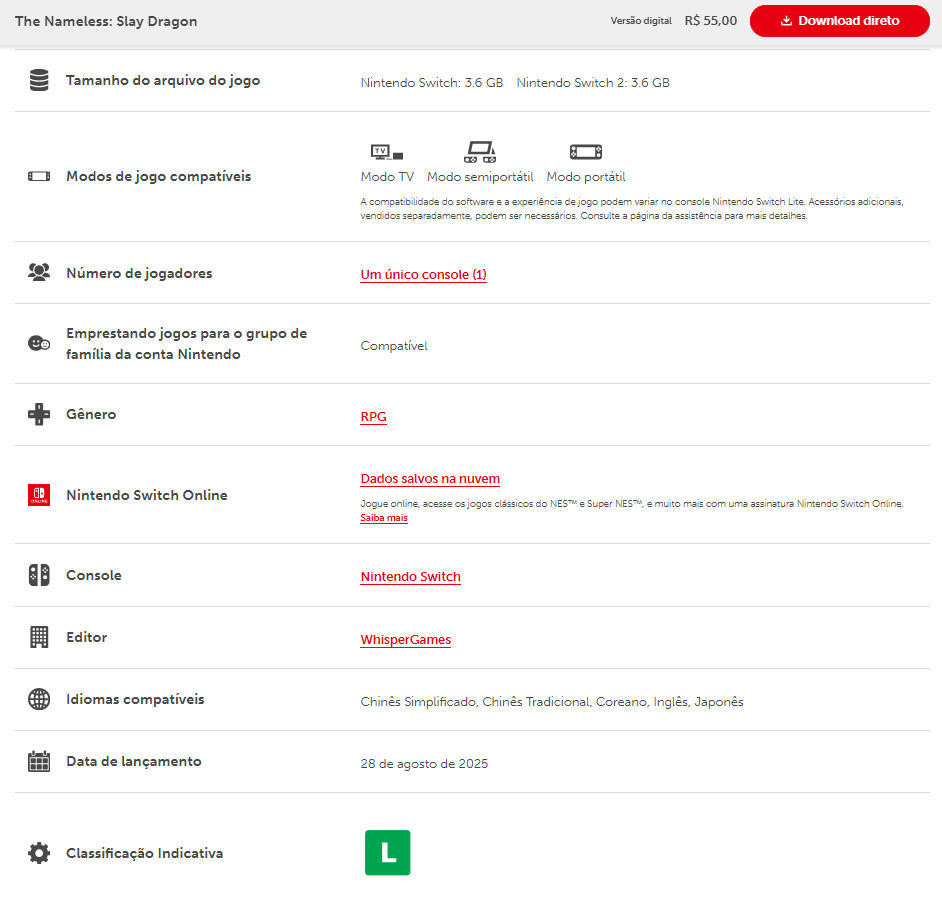The width and height of the screenshot is (942, 897).
Task: Click the Console Joy-Con icon
Action: point(39,575)
